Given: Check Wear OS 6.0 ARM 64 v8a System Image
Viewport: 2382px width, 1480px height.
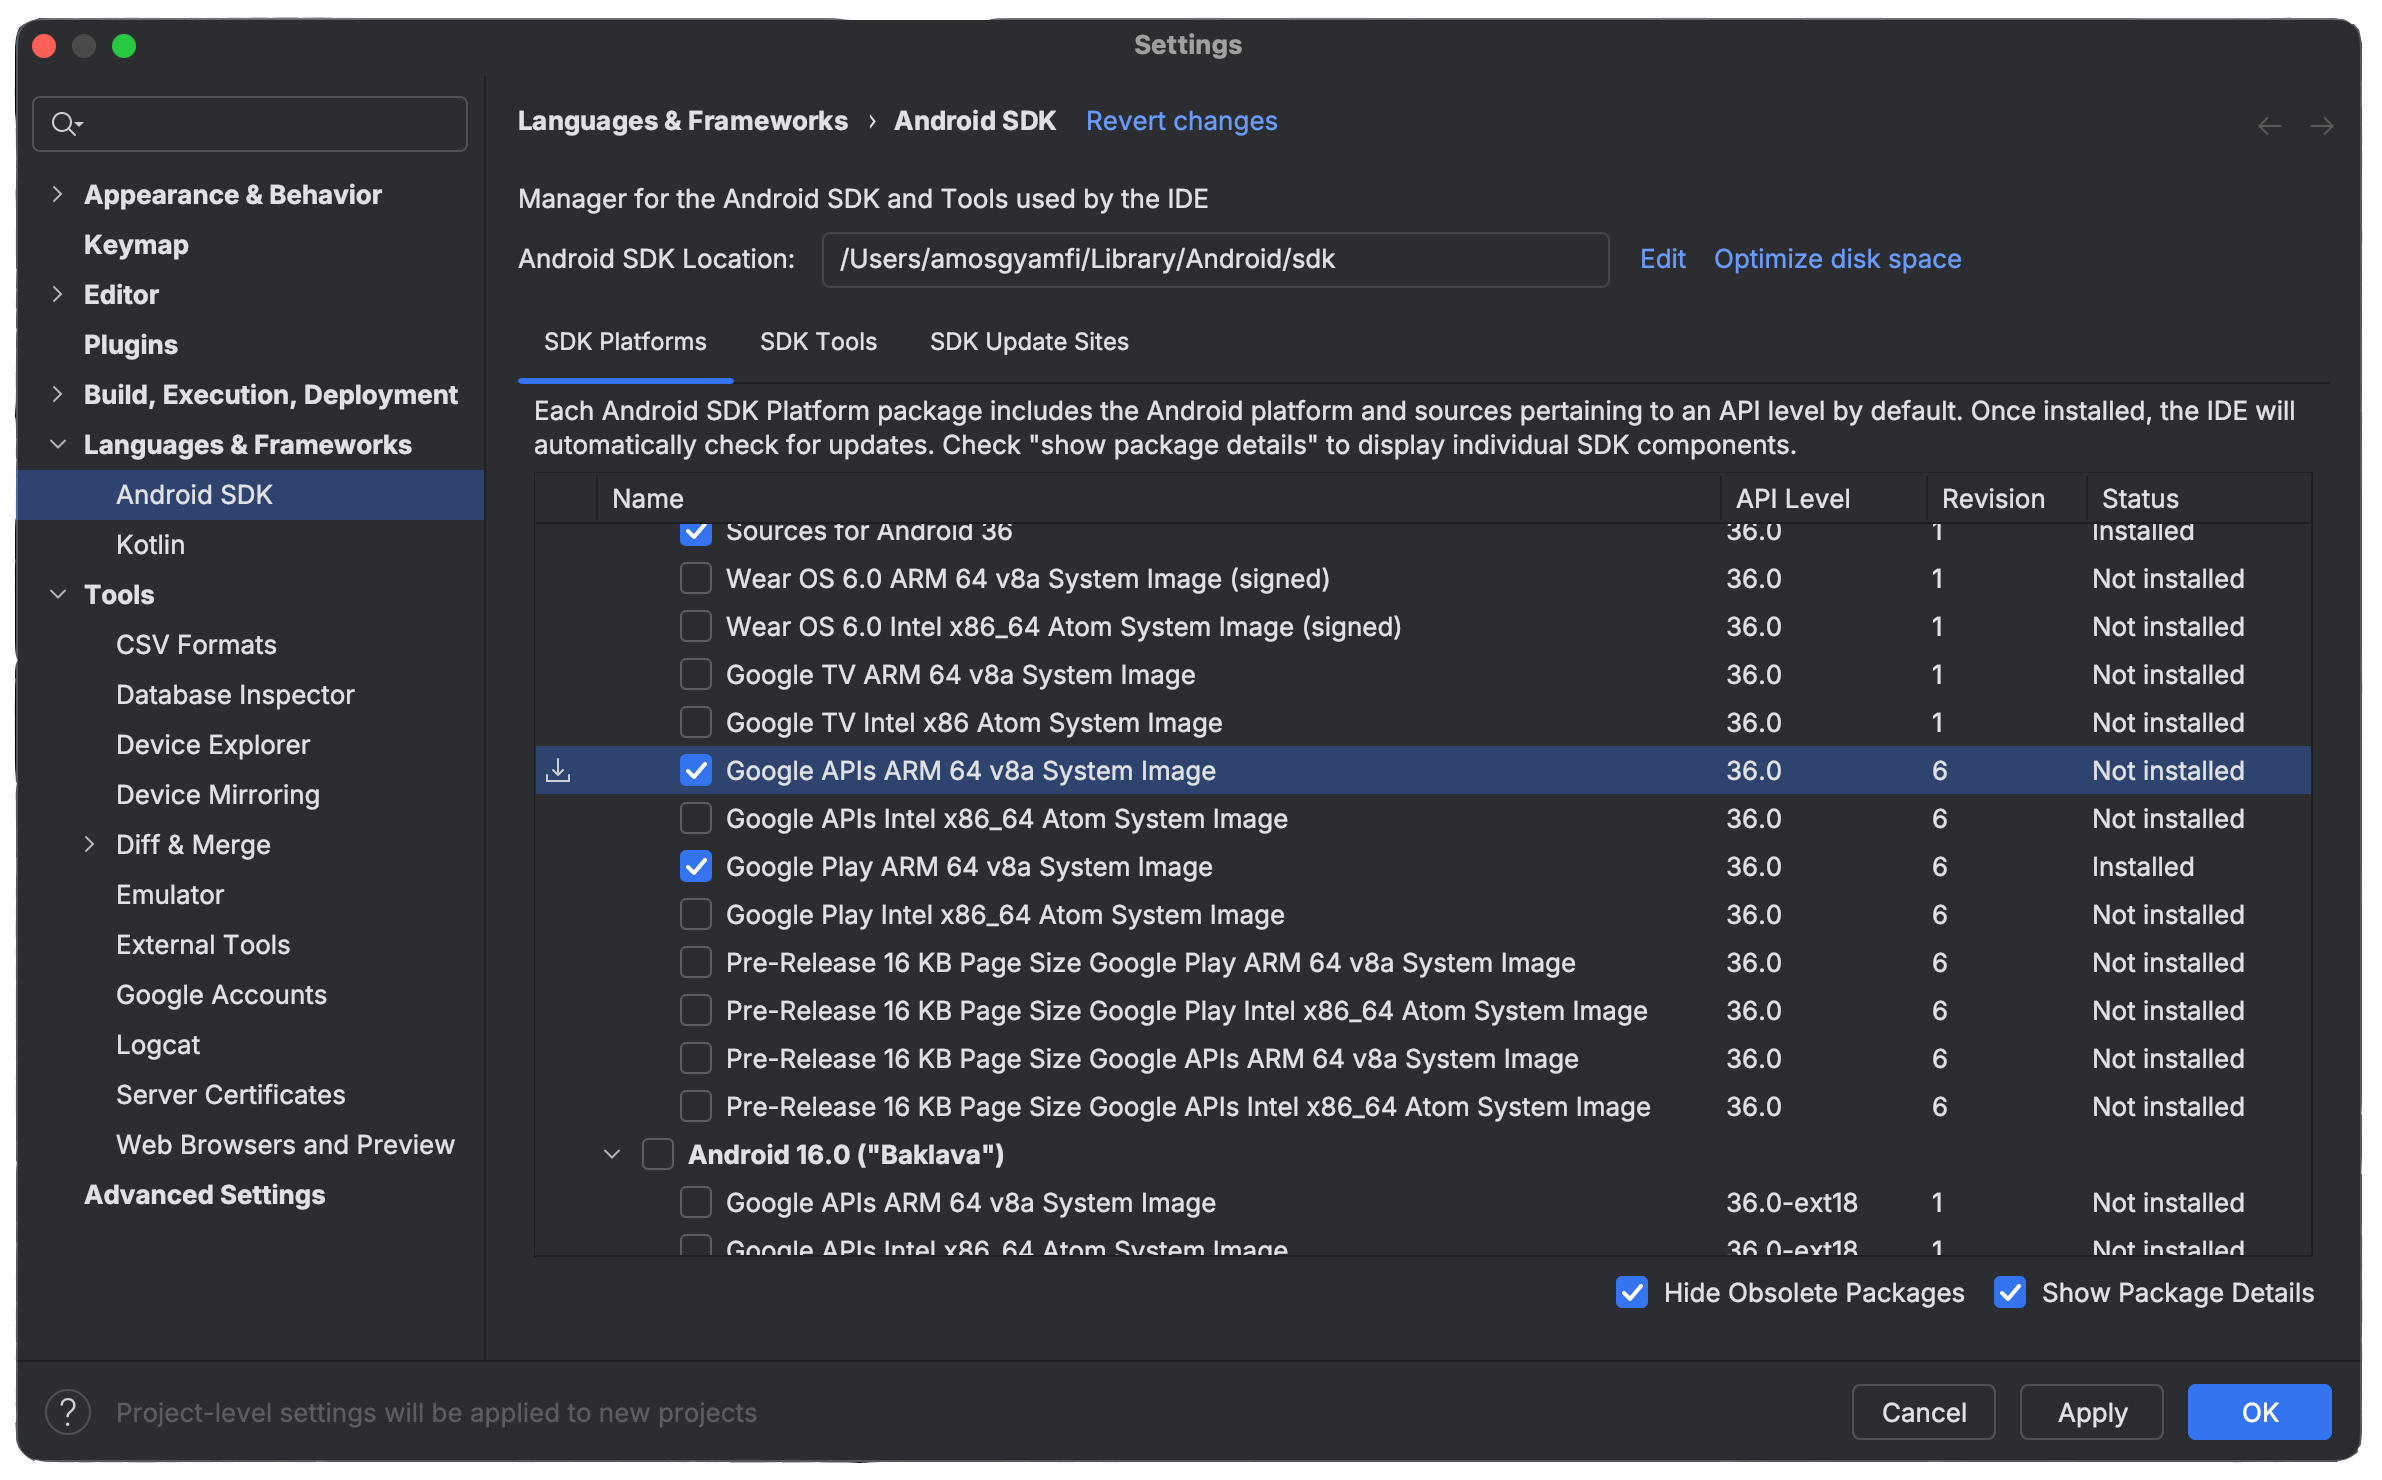Looking at the screenshot, I should pyautogui.click(x=696, y=578).
